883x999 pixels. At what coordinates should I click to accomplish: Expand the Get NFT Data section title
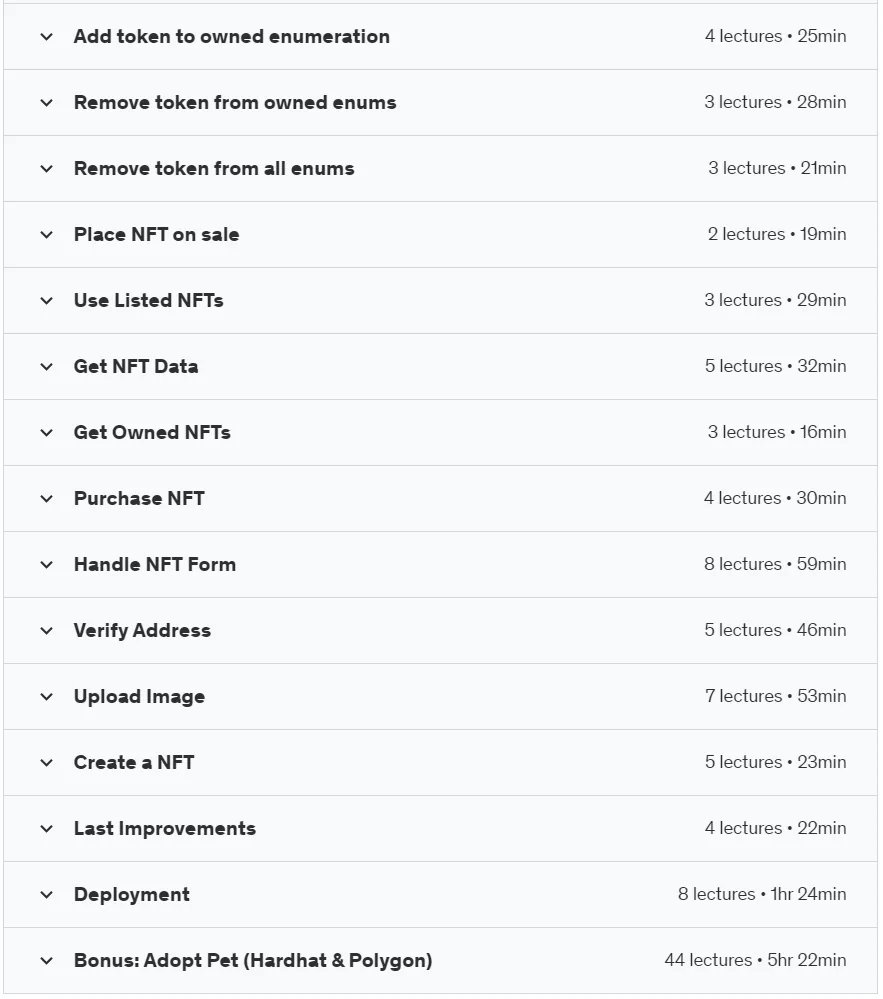pyautogui.click(x=136, y=366)
